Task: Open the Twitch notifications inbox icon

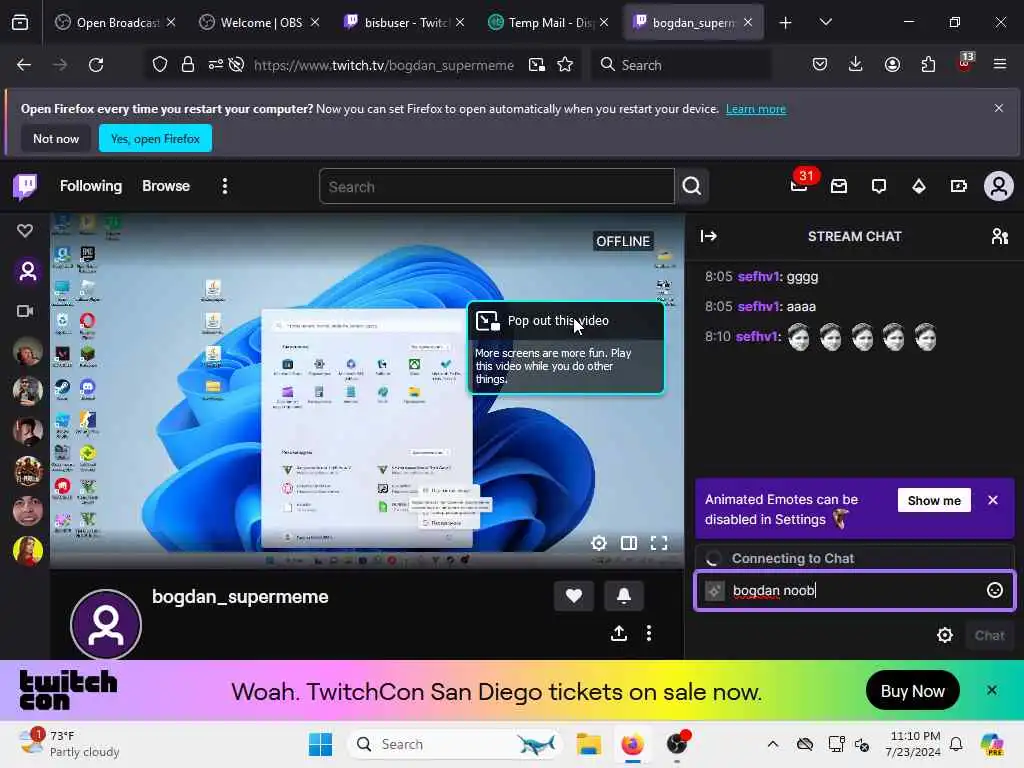Action: [839, 187]
